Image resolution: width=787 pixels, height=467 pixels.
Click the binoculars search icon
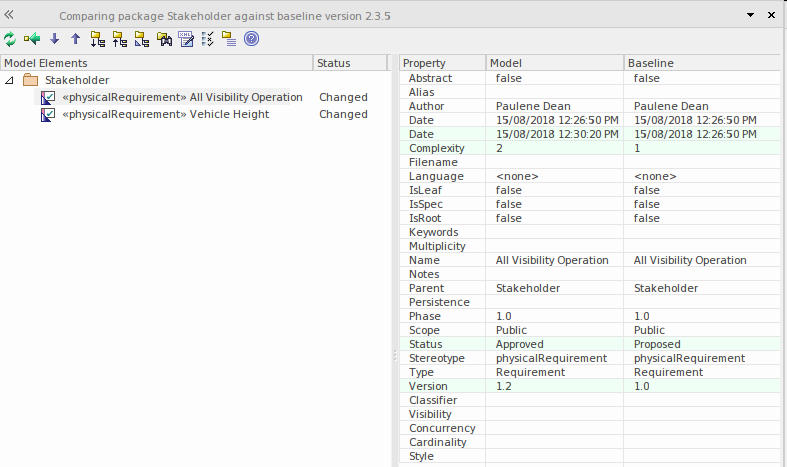coord(164,39)
